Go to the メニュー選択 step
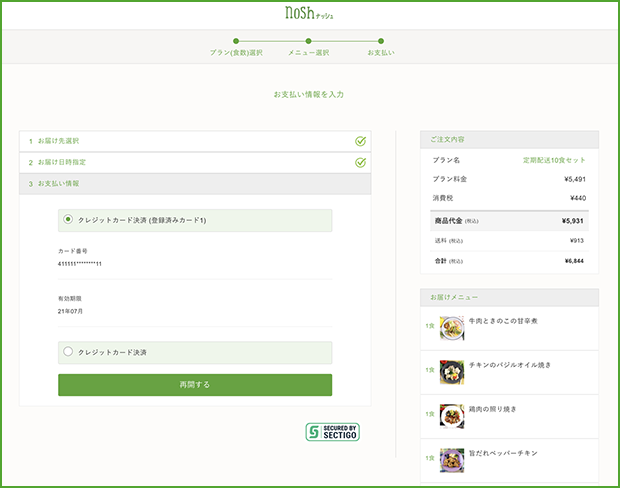Image resolution: width=620 pixels, height=488 pixels. (308, 53)
